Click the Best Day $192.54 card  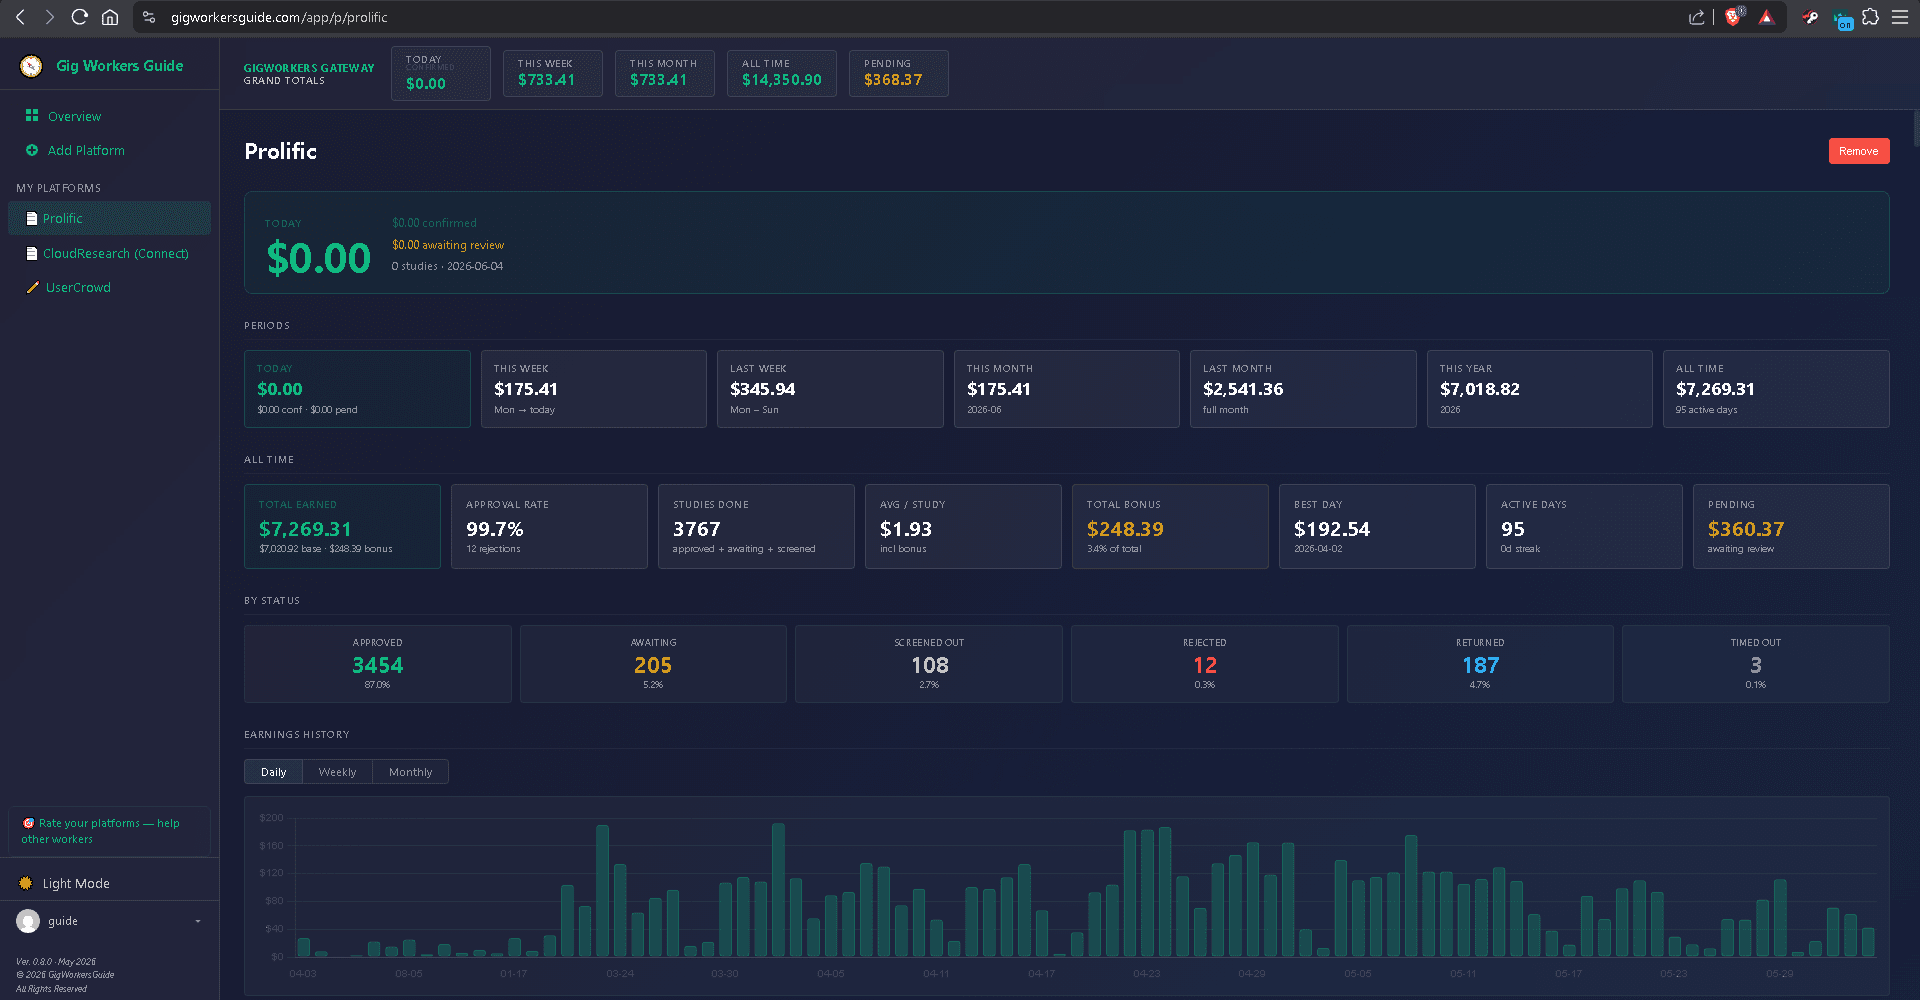pyautogui.click(x=1377, y=527)
